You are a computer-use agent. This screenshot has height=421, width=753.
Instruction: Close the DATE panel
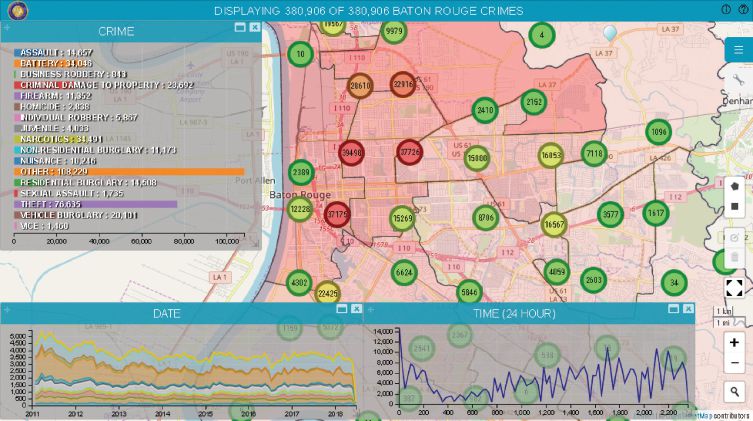pos(355,309)
